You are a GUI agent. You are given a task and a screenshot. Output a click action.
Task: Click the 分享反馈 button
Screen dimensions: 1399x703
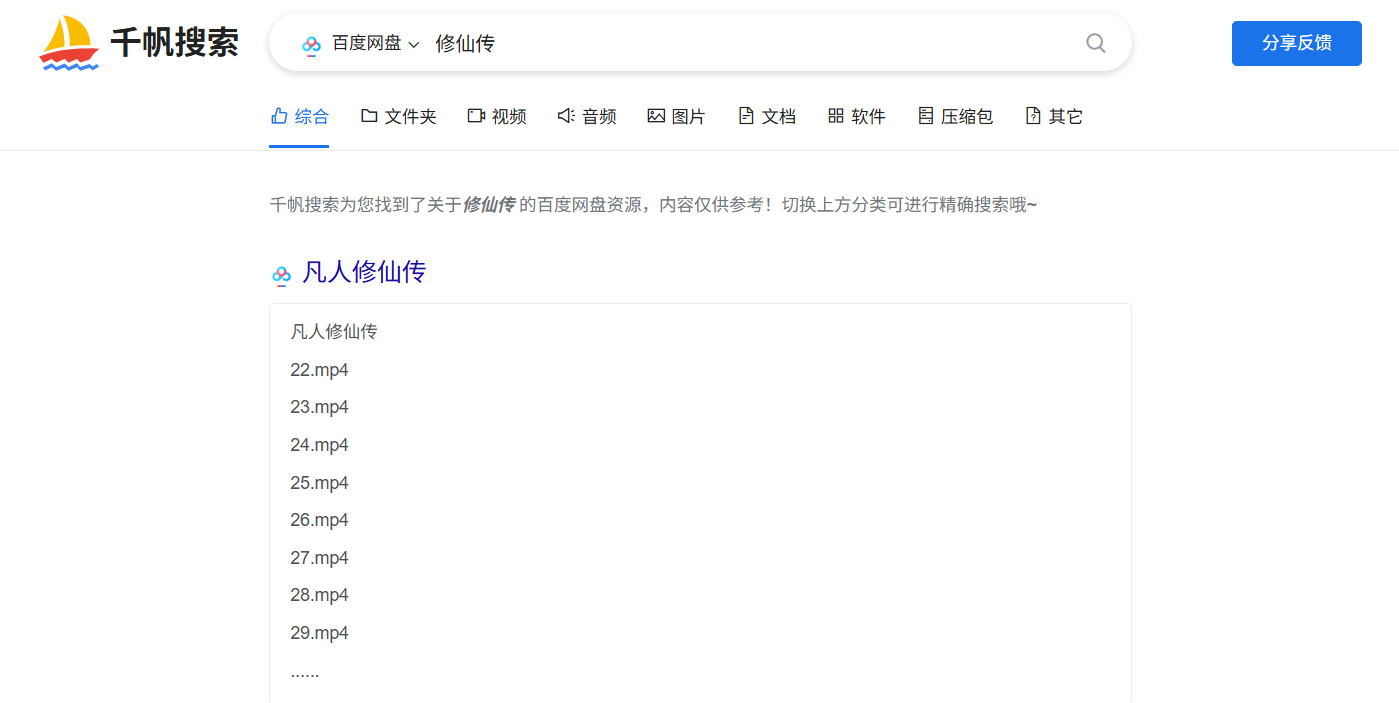1297,43
